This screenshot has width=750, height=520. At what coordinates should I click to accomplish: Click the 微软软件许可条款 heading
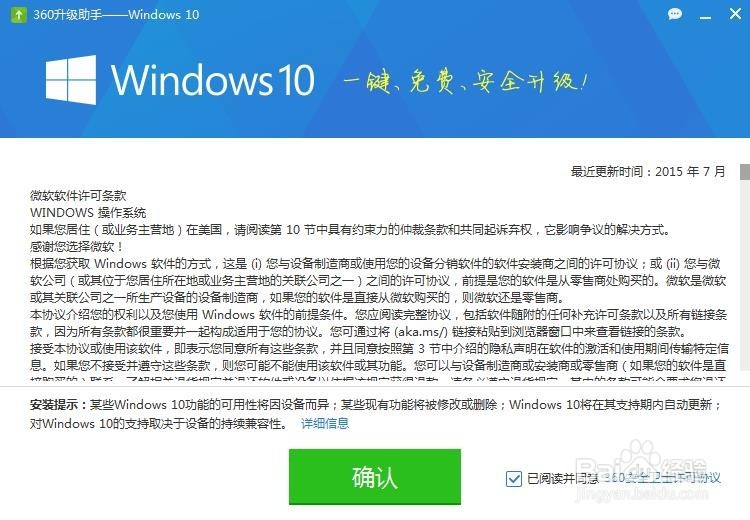[x=78, y=195]
